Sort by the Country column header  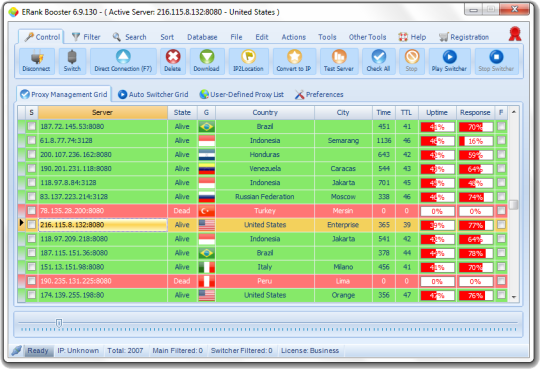[265, 113]
